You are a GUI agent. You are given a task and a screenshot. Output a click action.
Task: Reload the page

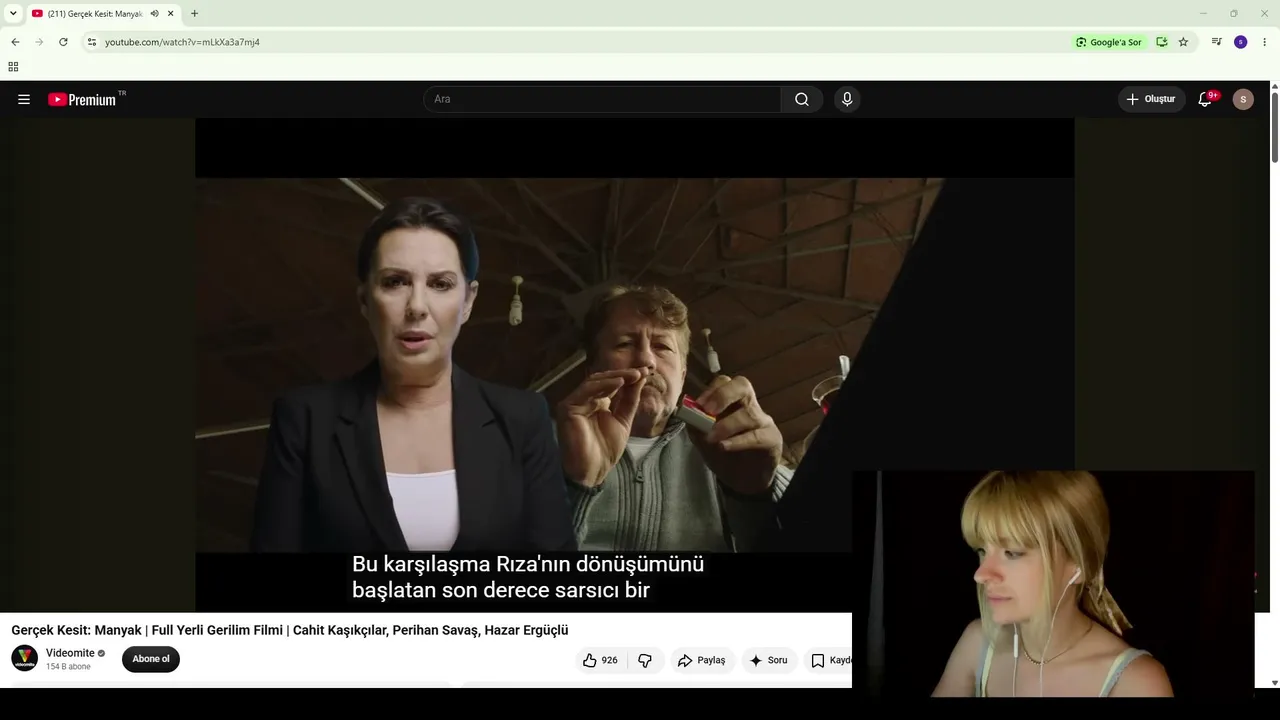point(63,42)
